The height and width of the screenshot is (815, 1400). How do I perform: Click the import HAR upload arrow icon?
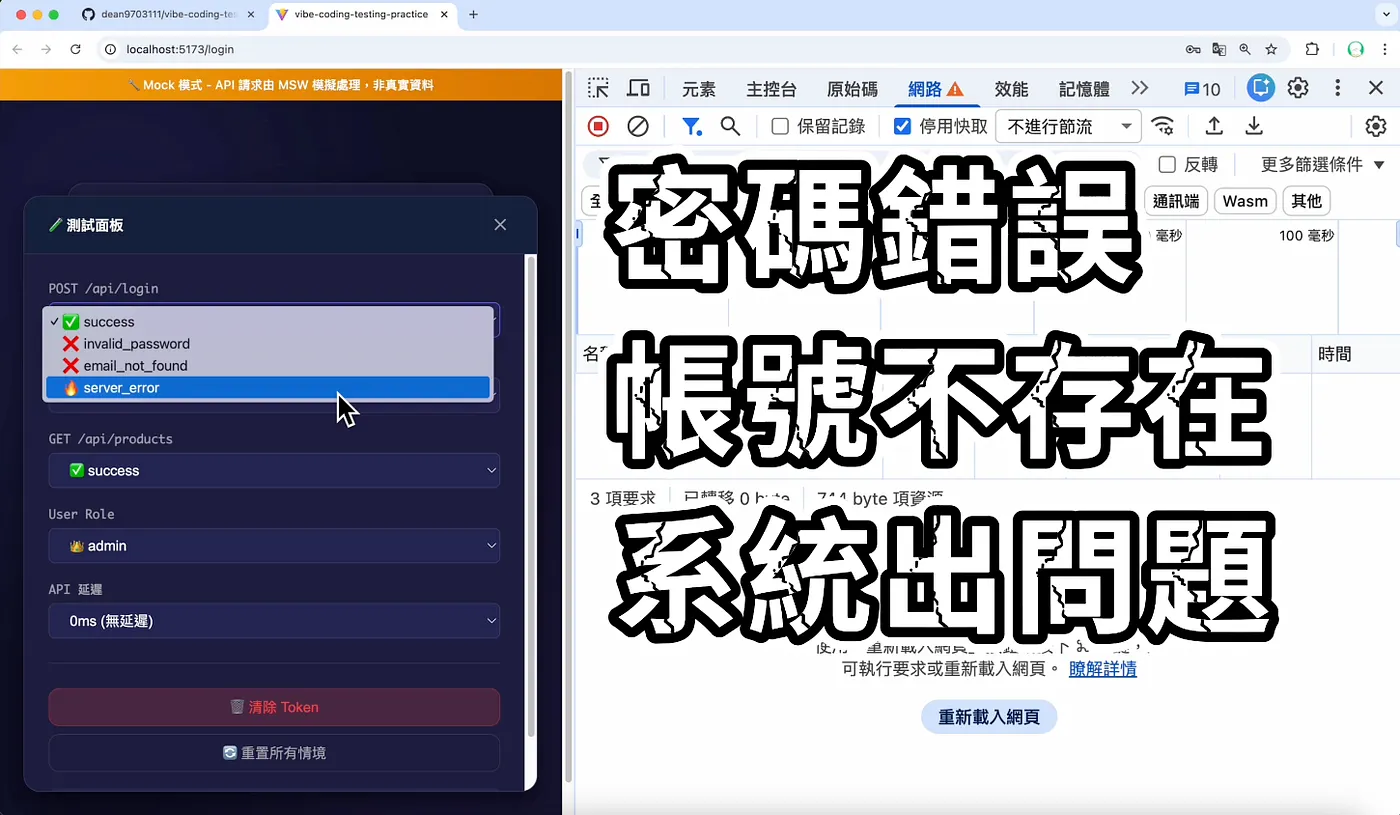1214,126
